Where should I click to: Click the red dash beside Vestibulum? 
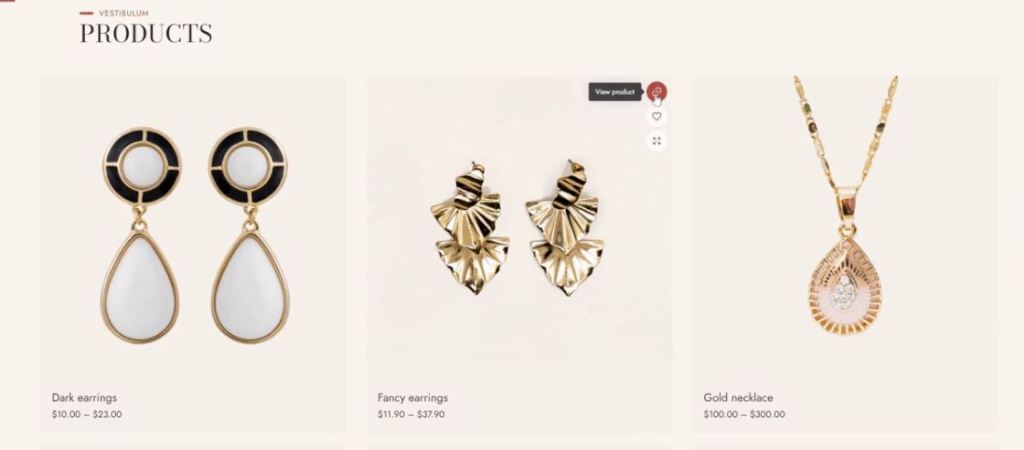tap(86, 13)
